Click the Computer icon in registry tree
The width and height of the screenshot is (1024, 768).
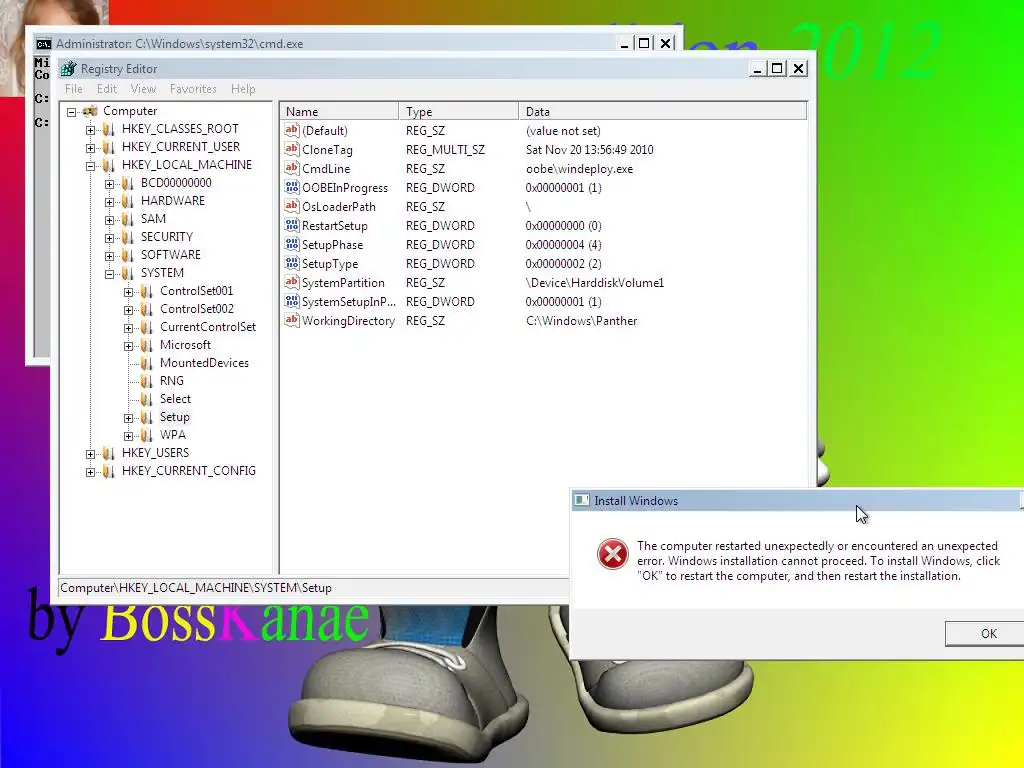click(x=91, y=111)
